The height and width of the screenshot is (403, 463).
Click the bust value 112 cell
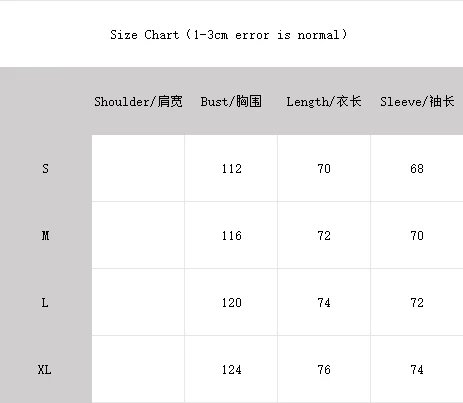pos(231,168)
